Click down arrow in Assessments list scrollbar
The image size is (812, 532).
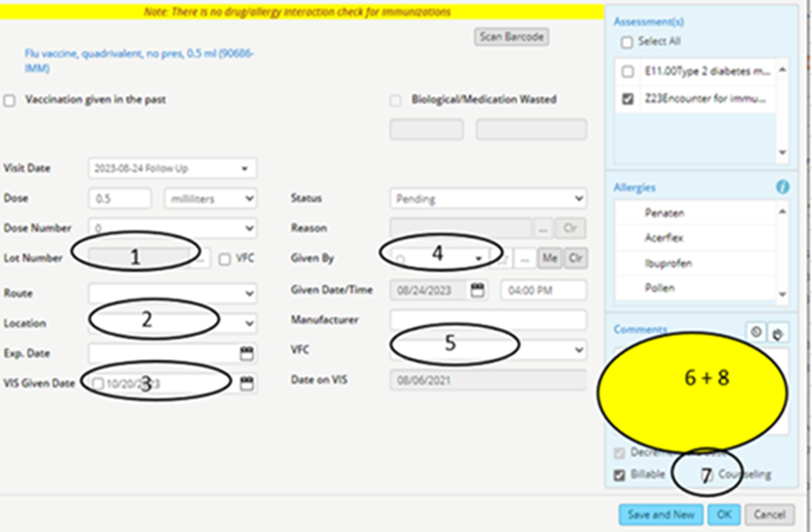pos(782,152)
